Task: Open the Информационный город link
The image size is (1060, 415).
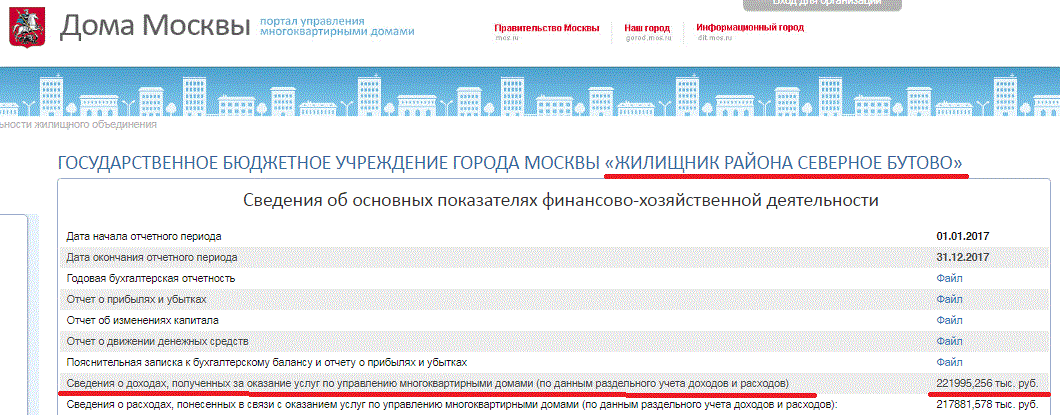Action: (x=750, y=28)
